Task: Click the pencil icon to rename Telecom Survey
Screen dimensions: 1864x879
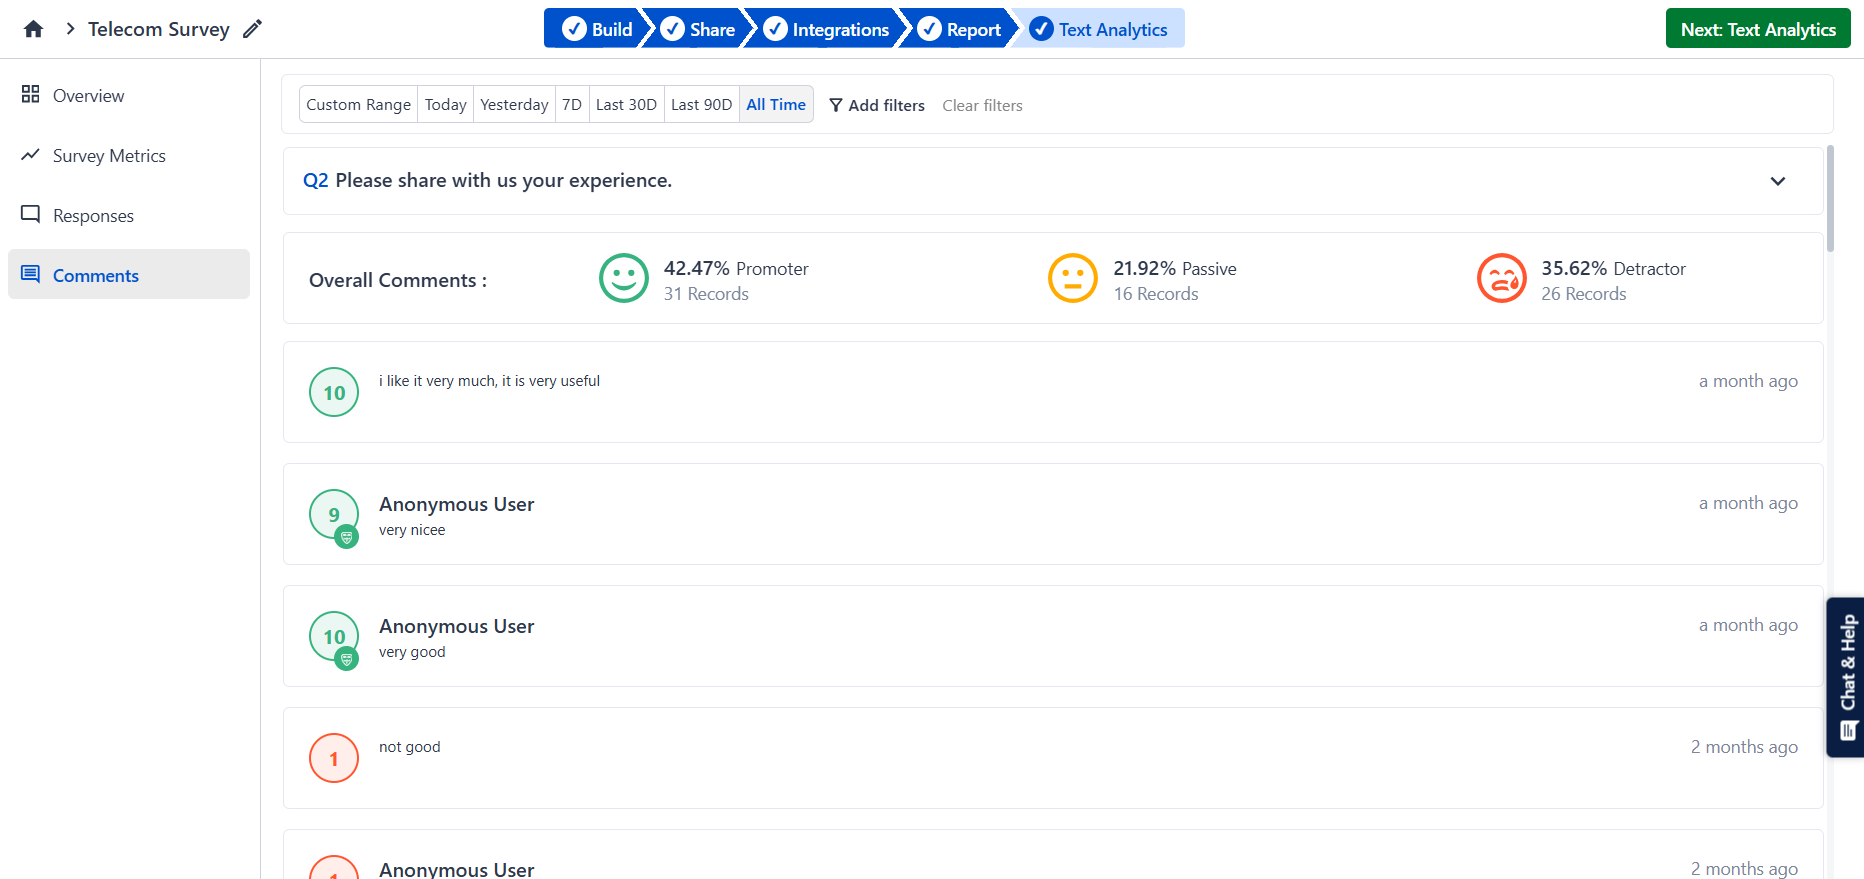Action: tap(252, 29)
